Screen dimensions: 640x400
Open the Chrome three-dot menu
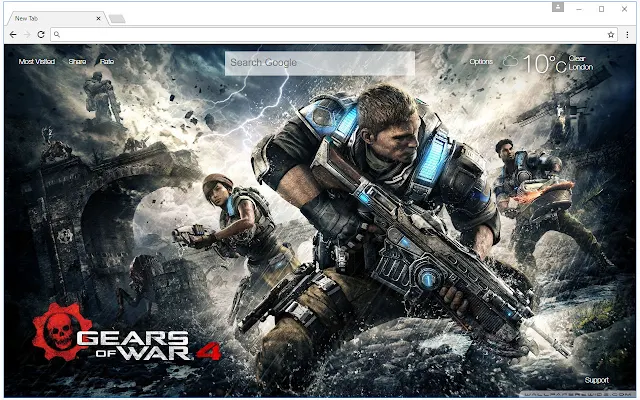coord(628,35)
